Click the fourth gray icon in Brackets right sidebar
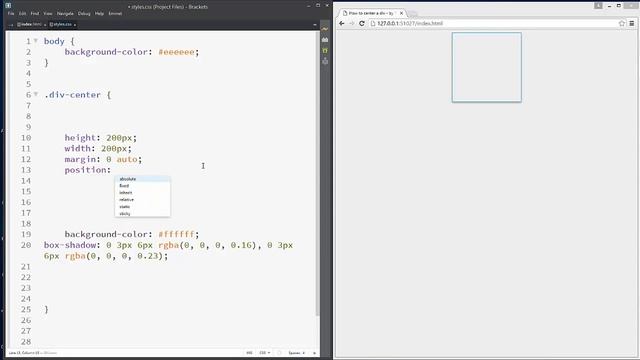Screen dimensions: 640x360 [x=325, y=61]
